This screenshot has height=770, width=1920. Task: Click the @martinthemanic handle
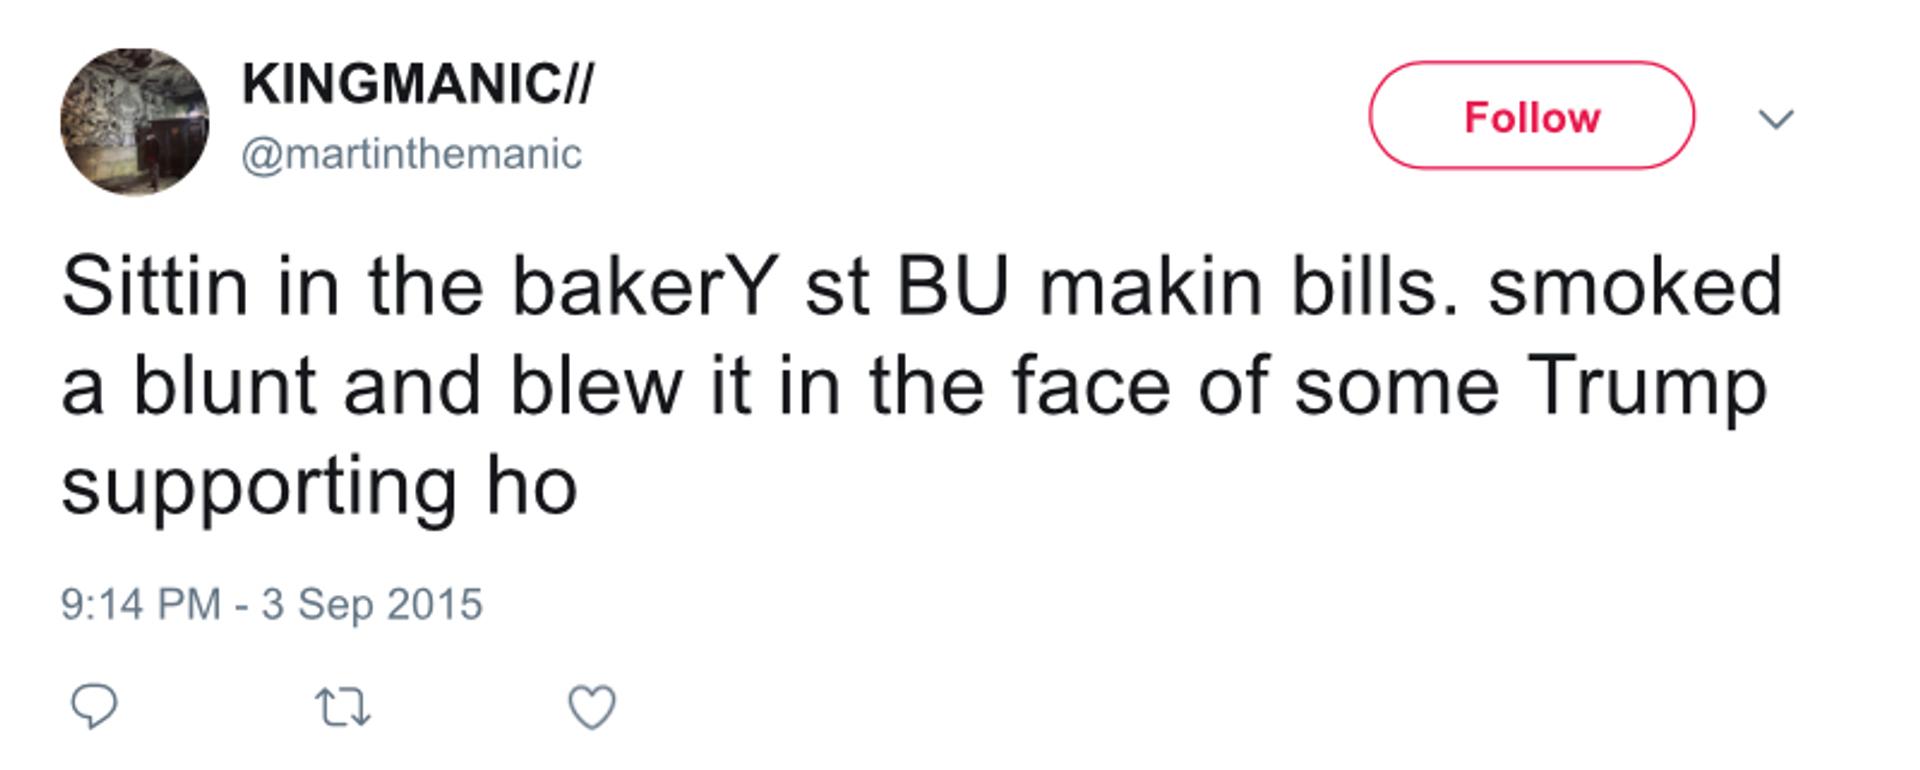click(411, 154)
